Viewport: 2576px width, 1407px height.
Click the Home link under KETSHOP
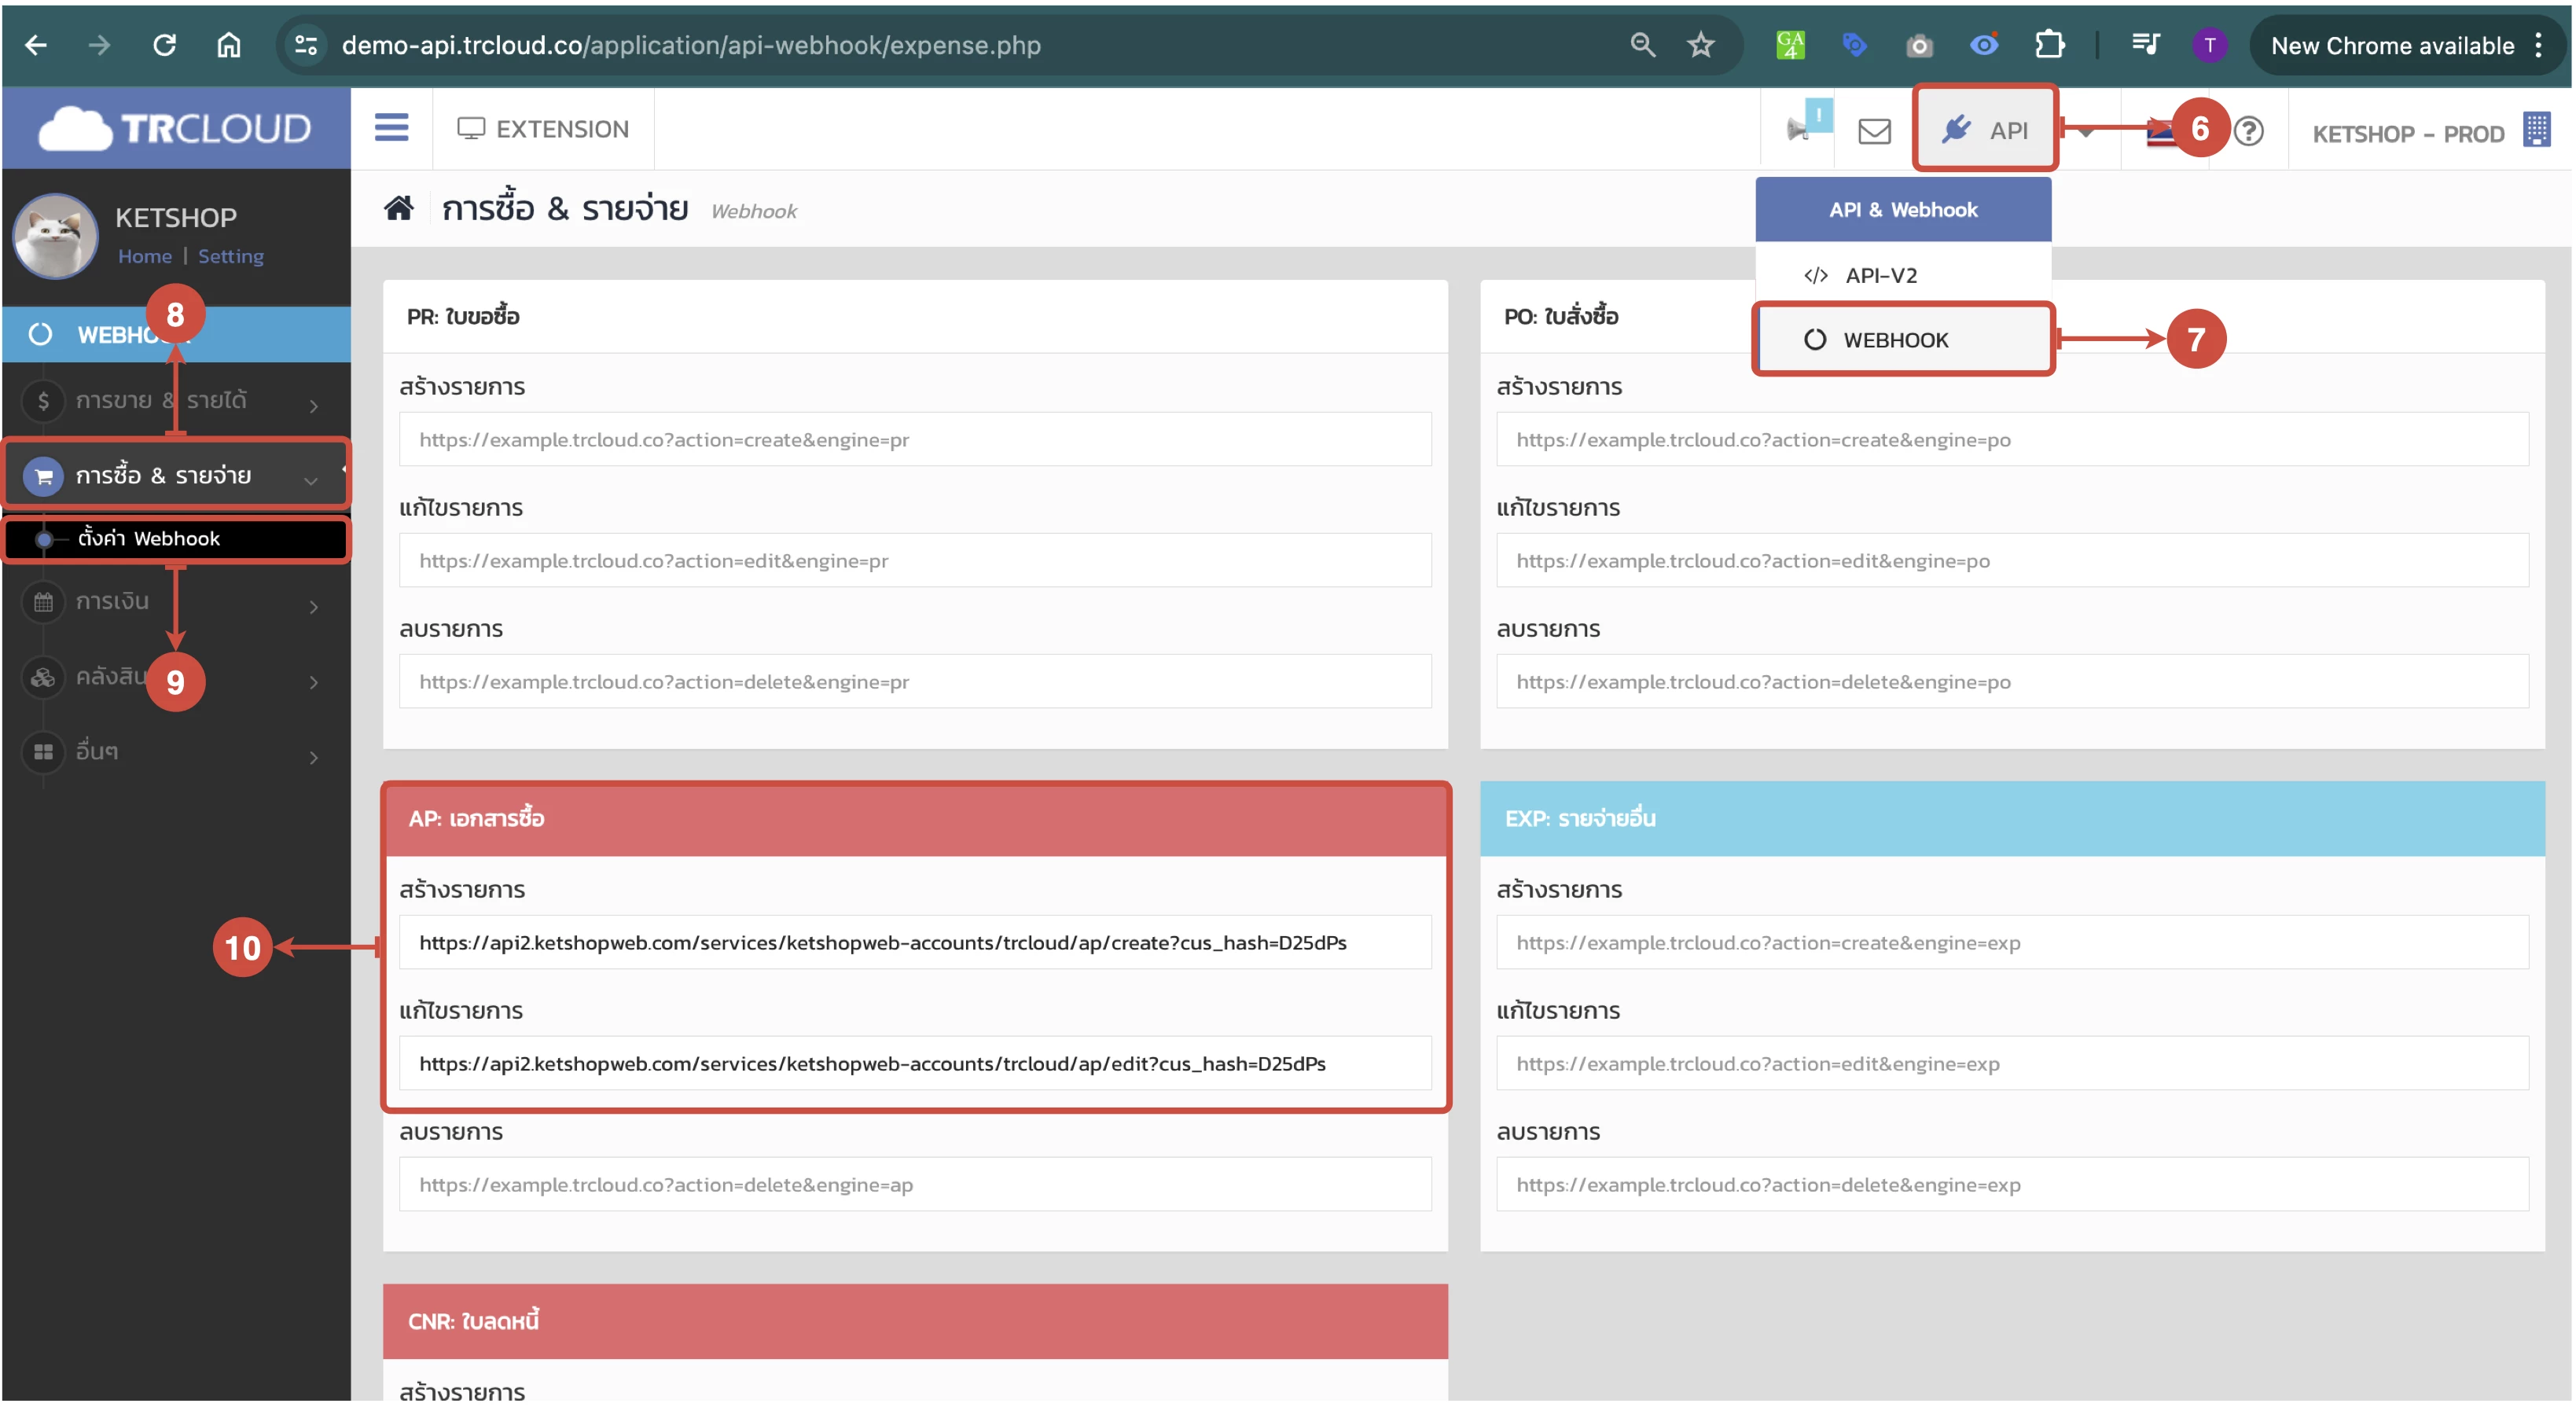pyautogui.click(x=144, y=257)
